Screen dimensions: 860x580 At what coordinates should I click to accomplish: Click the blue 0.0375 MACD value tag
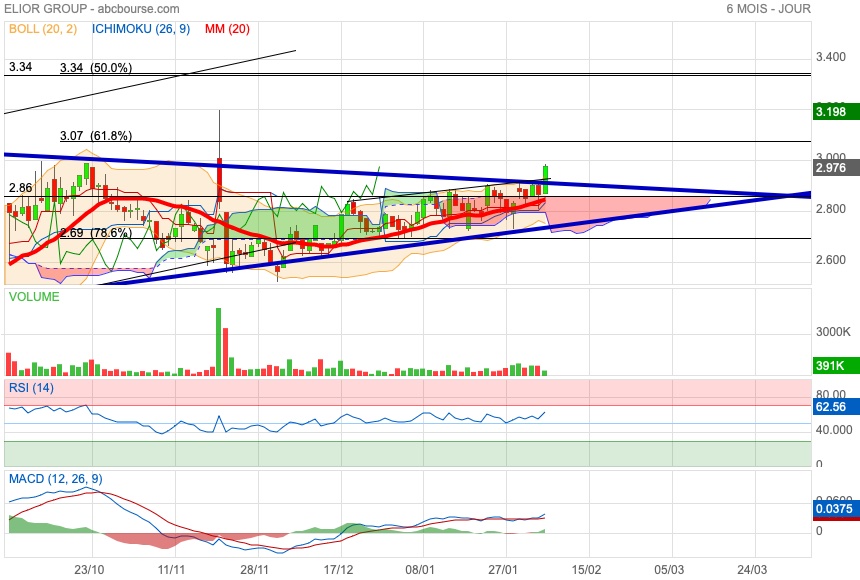coord(832,509)
